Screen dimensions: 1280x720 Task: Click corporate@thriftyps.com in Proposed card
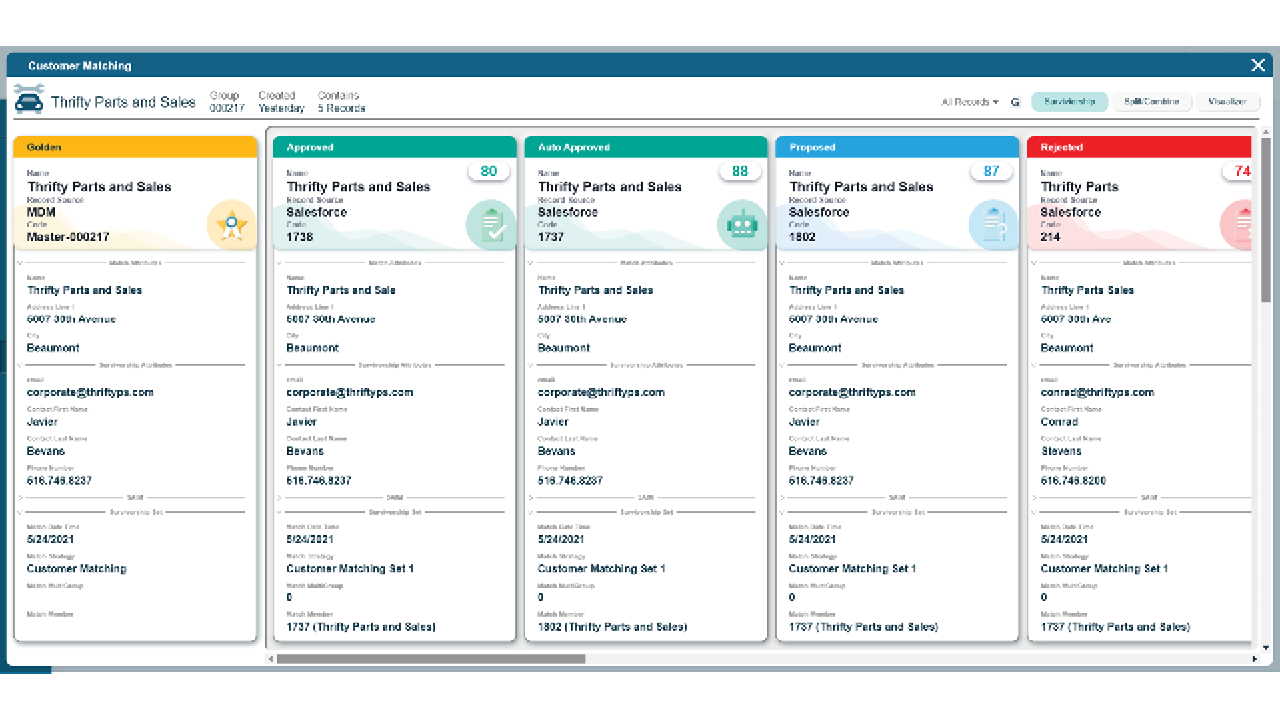click(852, 392)
